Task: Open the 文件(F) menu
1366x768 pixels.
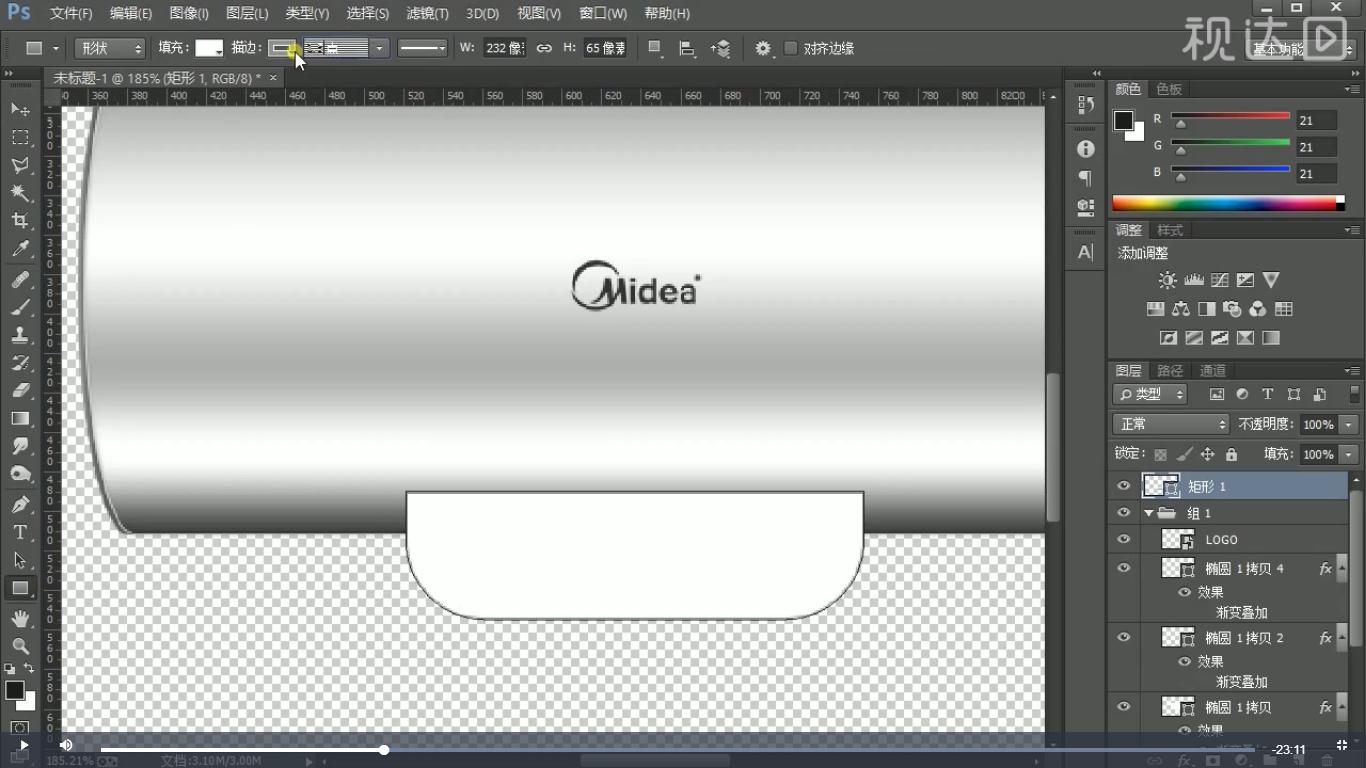Action: 71,13
